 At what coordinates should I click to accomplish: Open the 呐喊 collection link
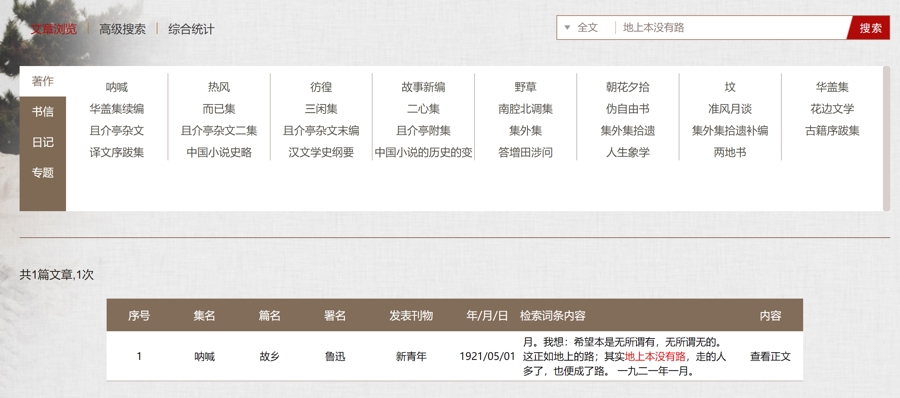[x=117, y=87]
